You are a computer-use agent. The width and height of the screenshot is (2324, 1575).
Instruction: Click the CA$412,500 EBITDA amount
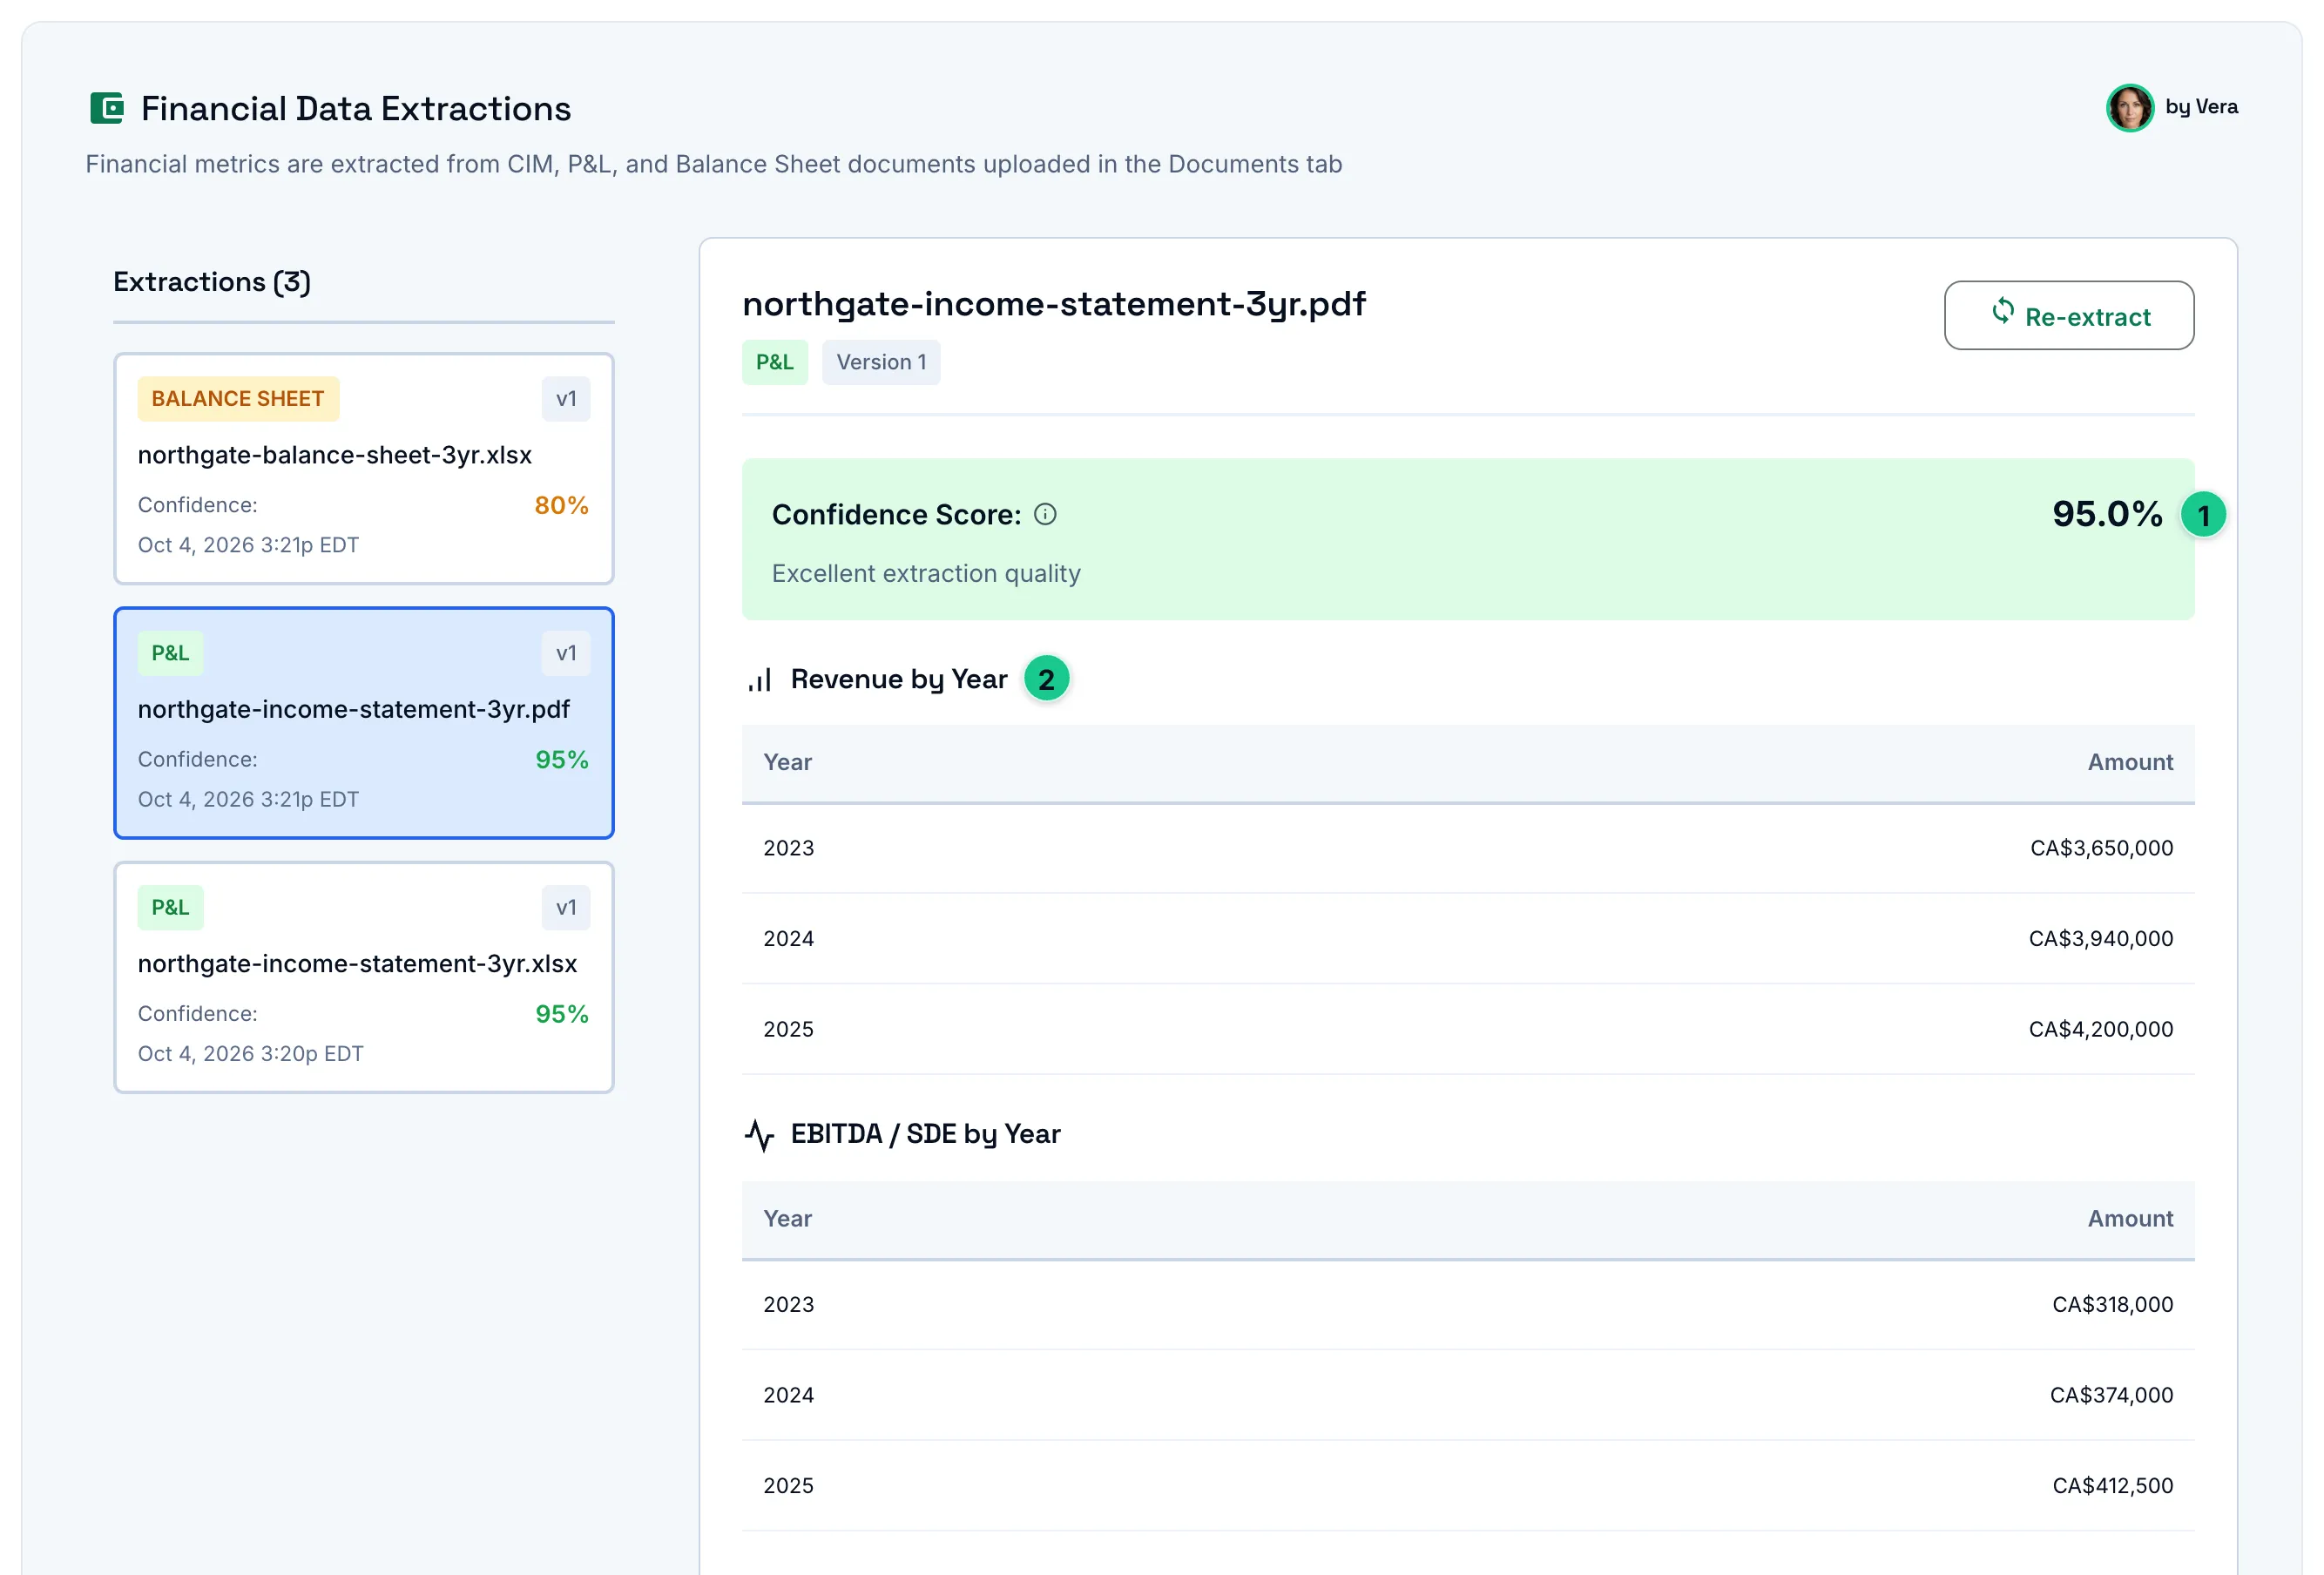tap(2112, 1485)
